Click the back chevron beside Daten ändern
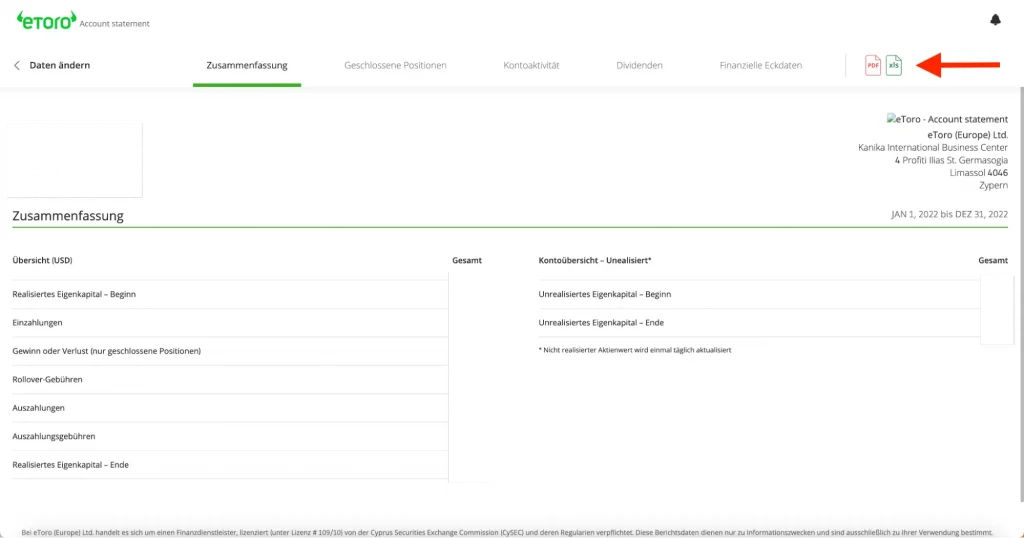Screen dimensions: 1024x538 pyautogui.click(x=17, y=66)
